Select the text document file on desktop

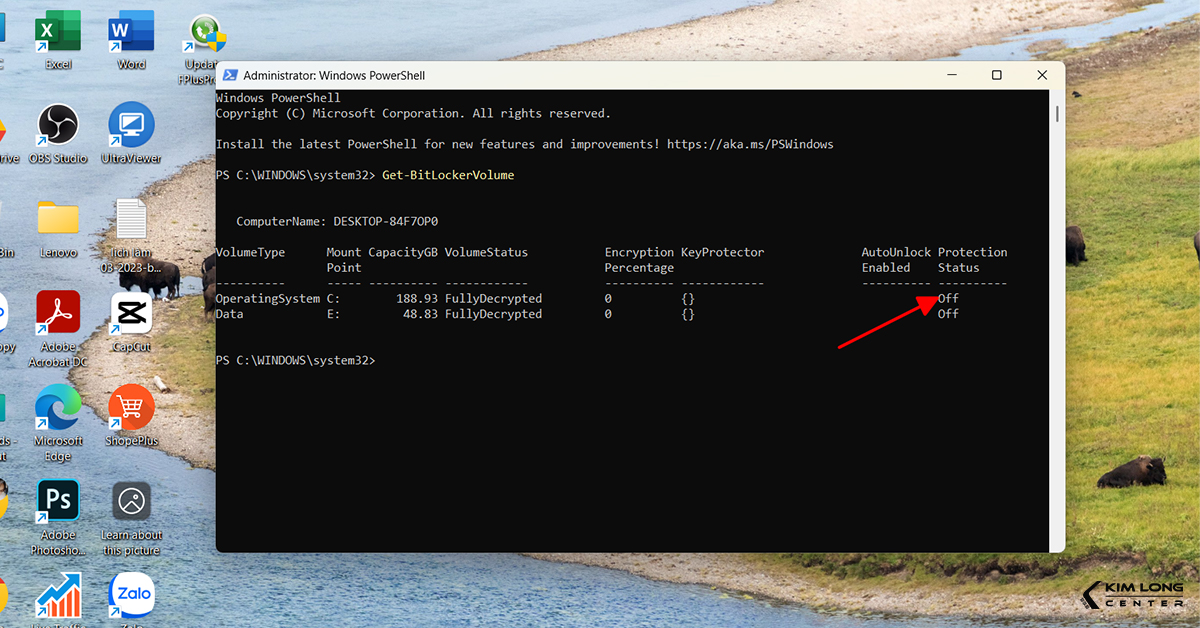131,220
